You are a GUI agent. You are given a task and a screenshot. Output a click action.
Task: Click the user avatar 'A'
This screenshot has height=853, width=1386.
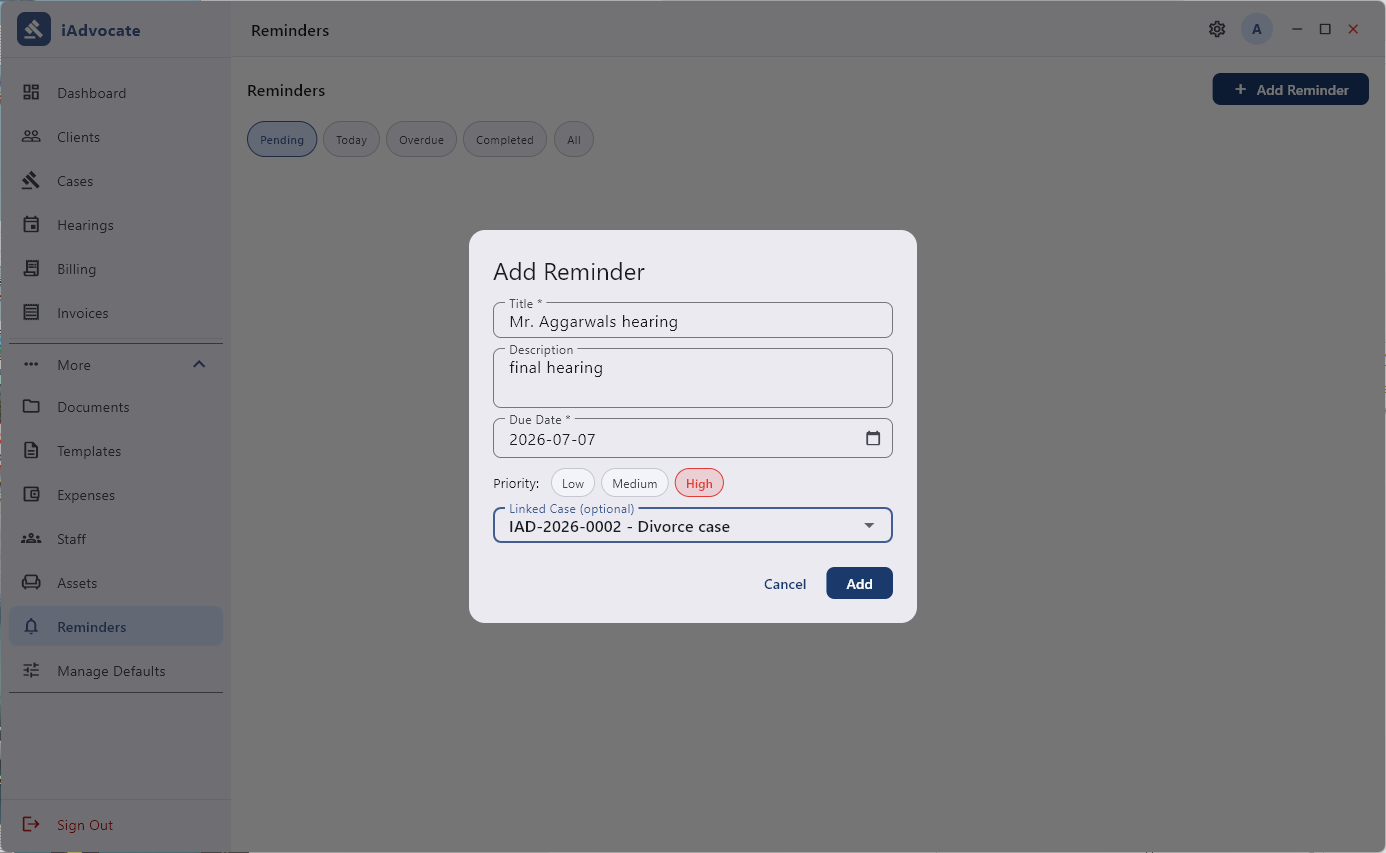[1257, 29]
